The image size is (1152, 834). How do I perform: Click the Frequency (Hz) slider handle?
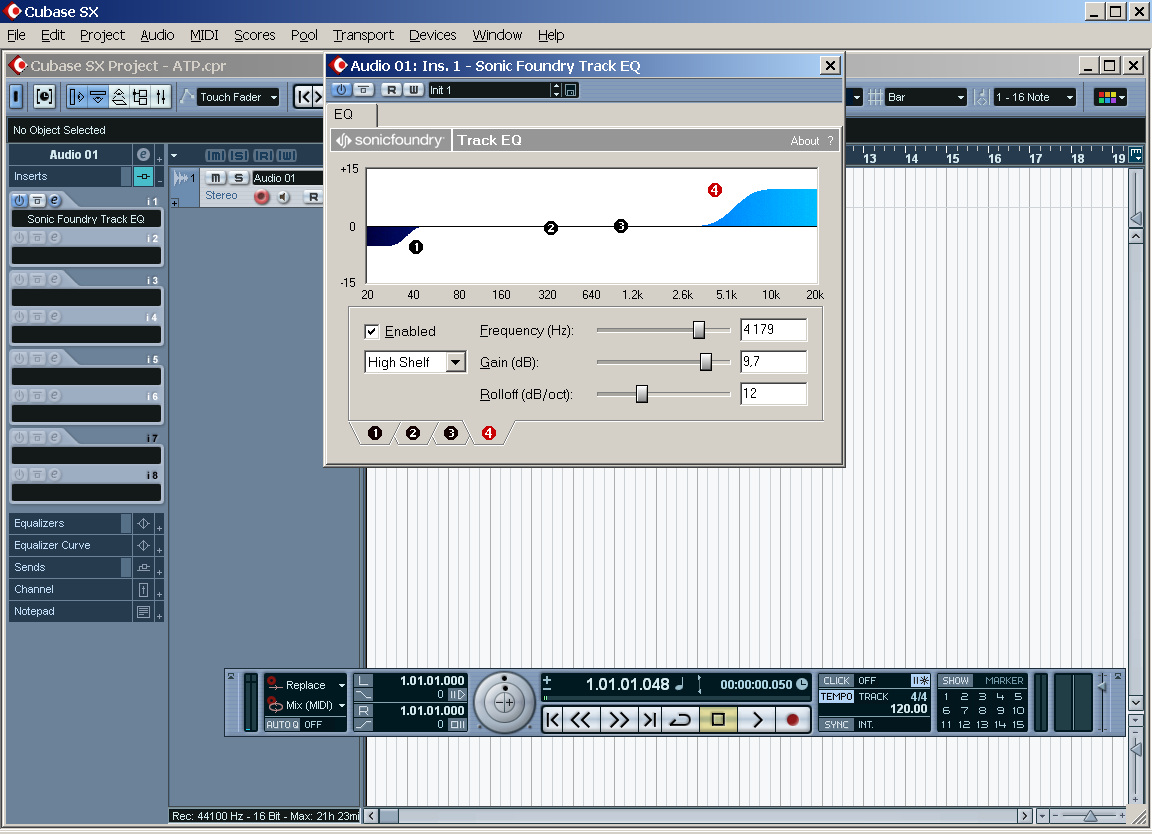click(699, 330)
